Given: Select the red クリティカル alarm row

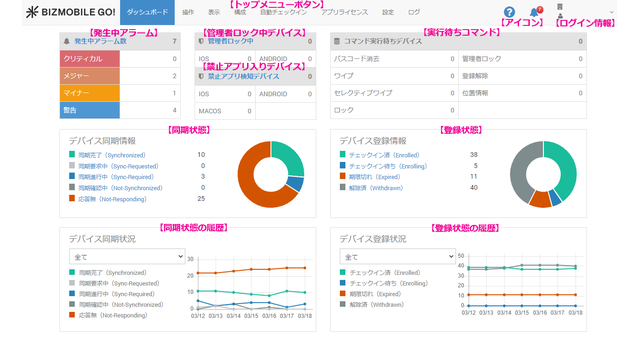Looking at the screenshot, I should pos(120,59).
